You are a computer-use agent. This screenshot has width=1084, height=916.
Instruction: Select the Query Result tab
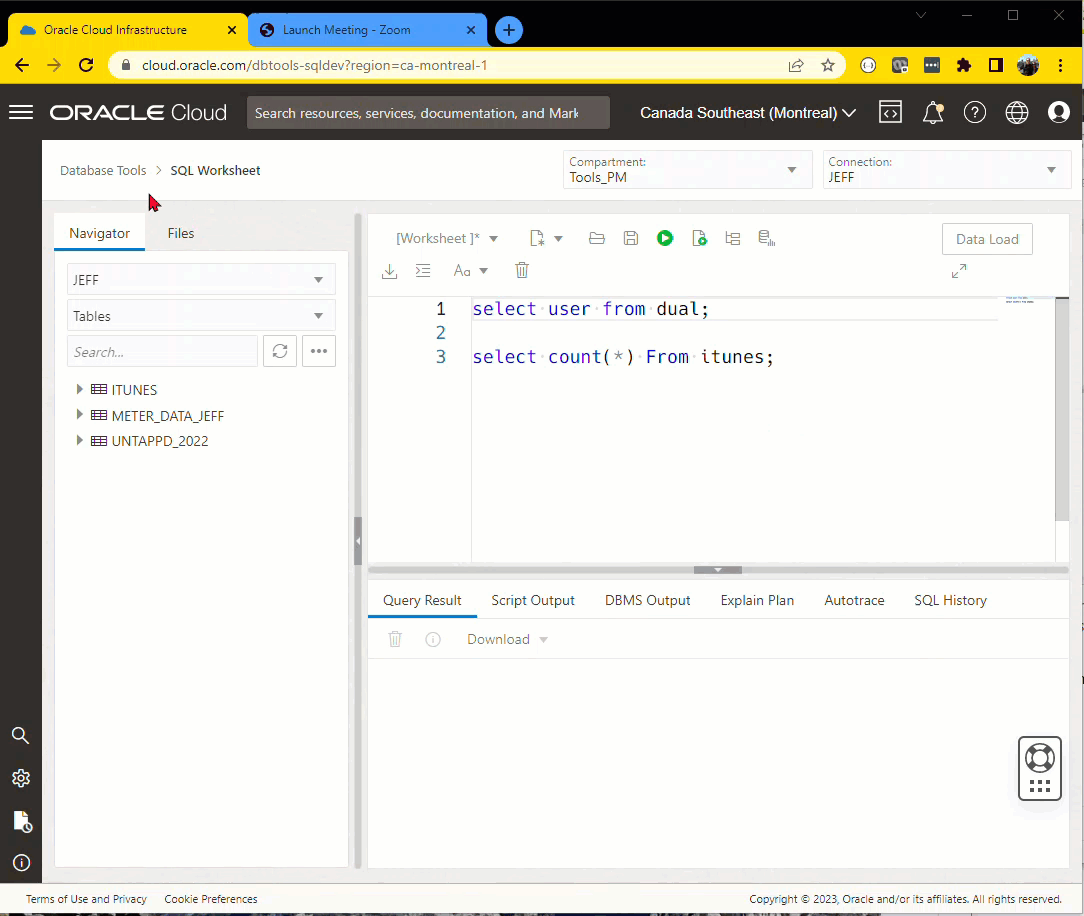tap(422, 600)
